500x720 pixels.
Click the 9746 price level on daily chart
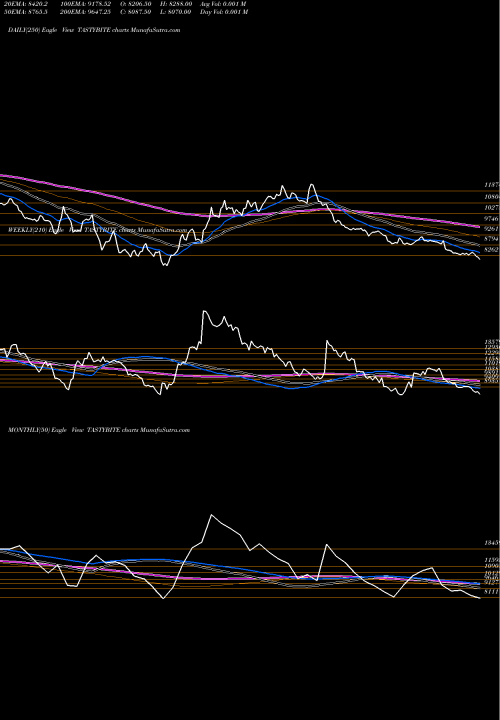coord(491,219)
